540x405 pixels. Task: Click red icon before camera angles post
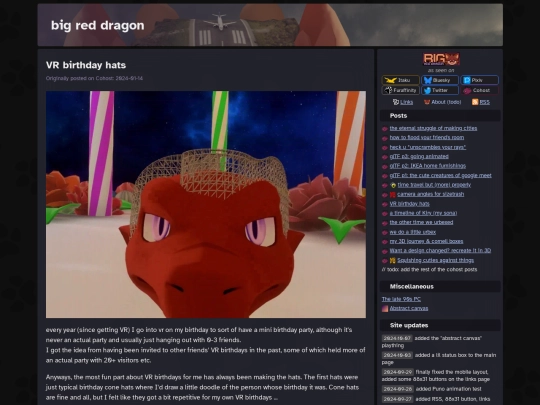coord(393,195)
